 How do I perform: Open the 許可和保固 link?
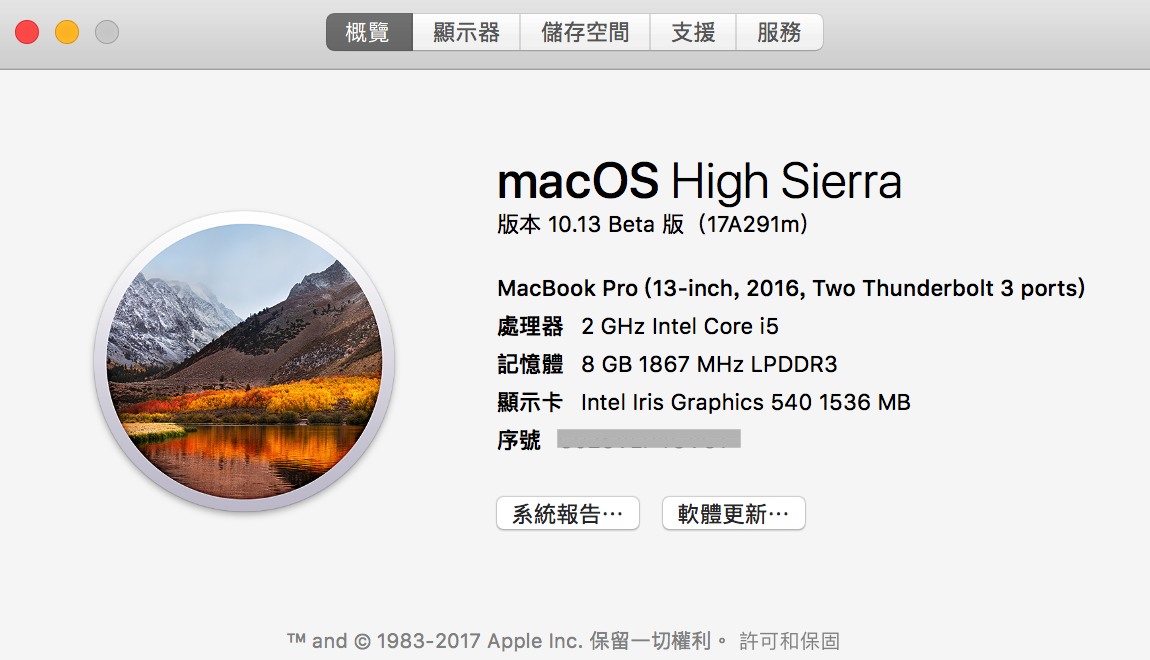click(789, 641)
